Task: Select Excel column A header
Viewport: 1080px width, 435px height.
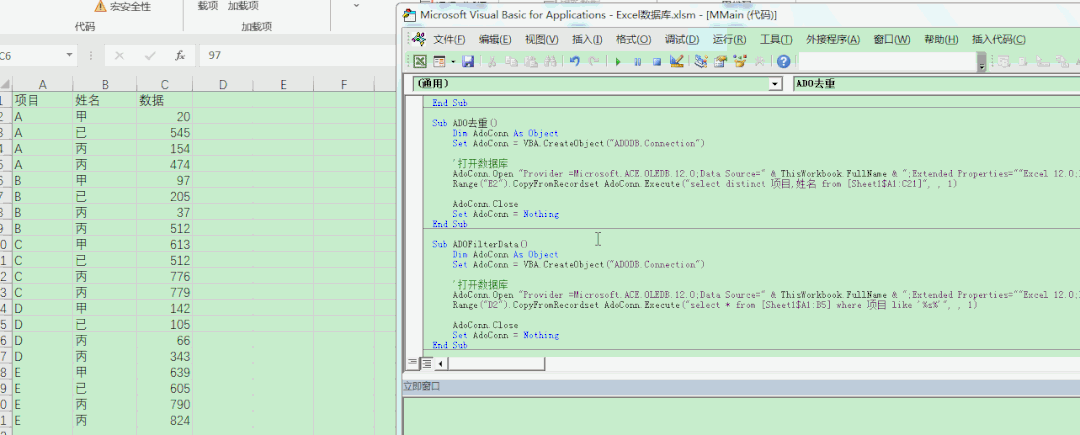Action: point(42,85)
